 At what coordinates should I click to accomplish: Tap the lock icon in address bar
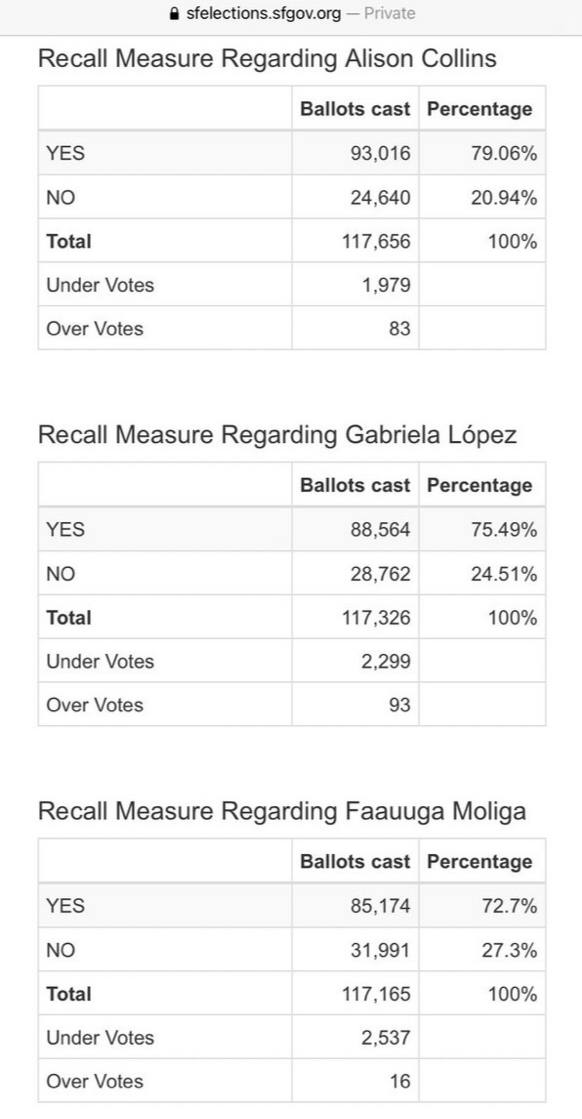(x=173, y=14)
